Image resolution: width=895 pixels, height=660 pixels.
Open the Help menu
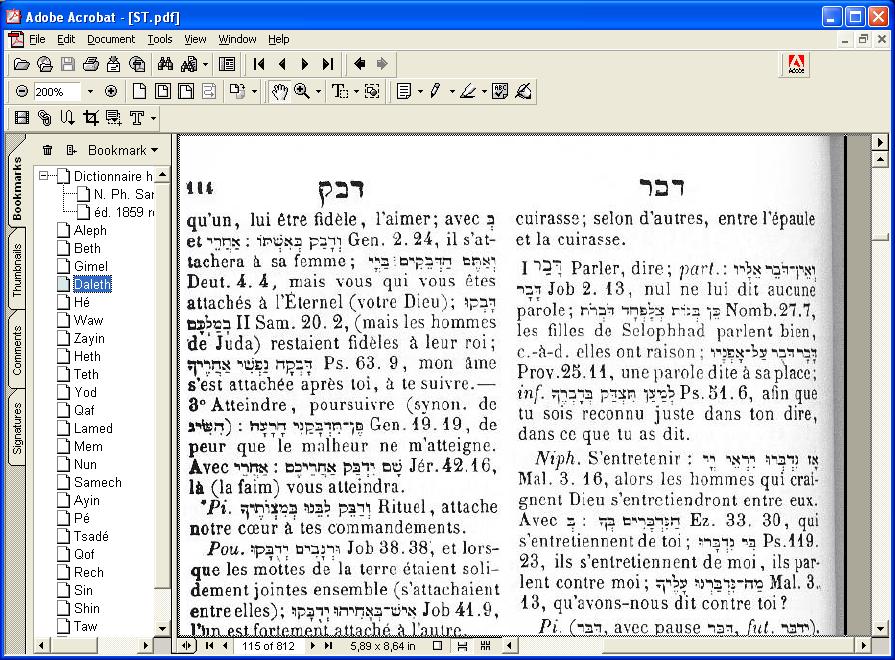pos(279,39)
